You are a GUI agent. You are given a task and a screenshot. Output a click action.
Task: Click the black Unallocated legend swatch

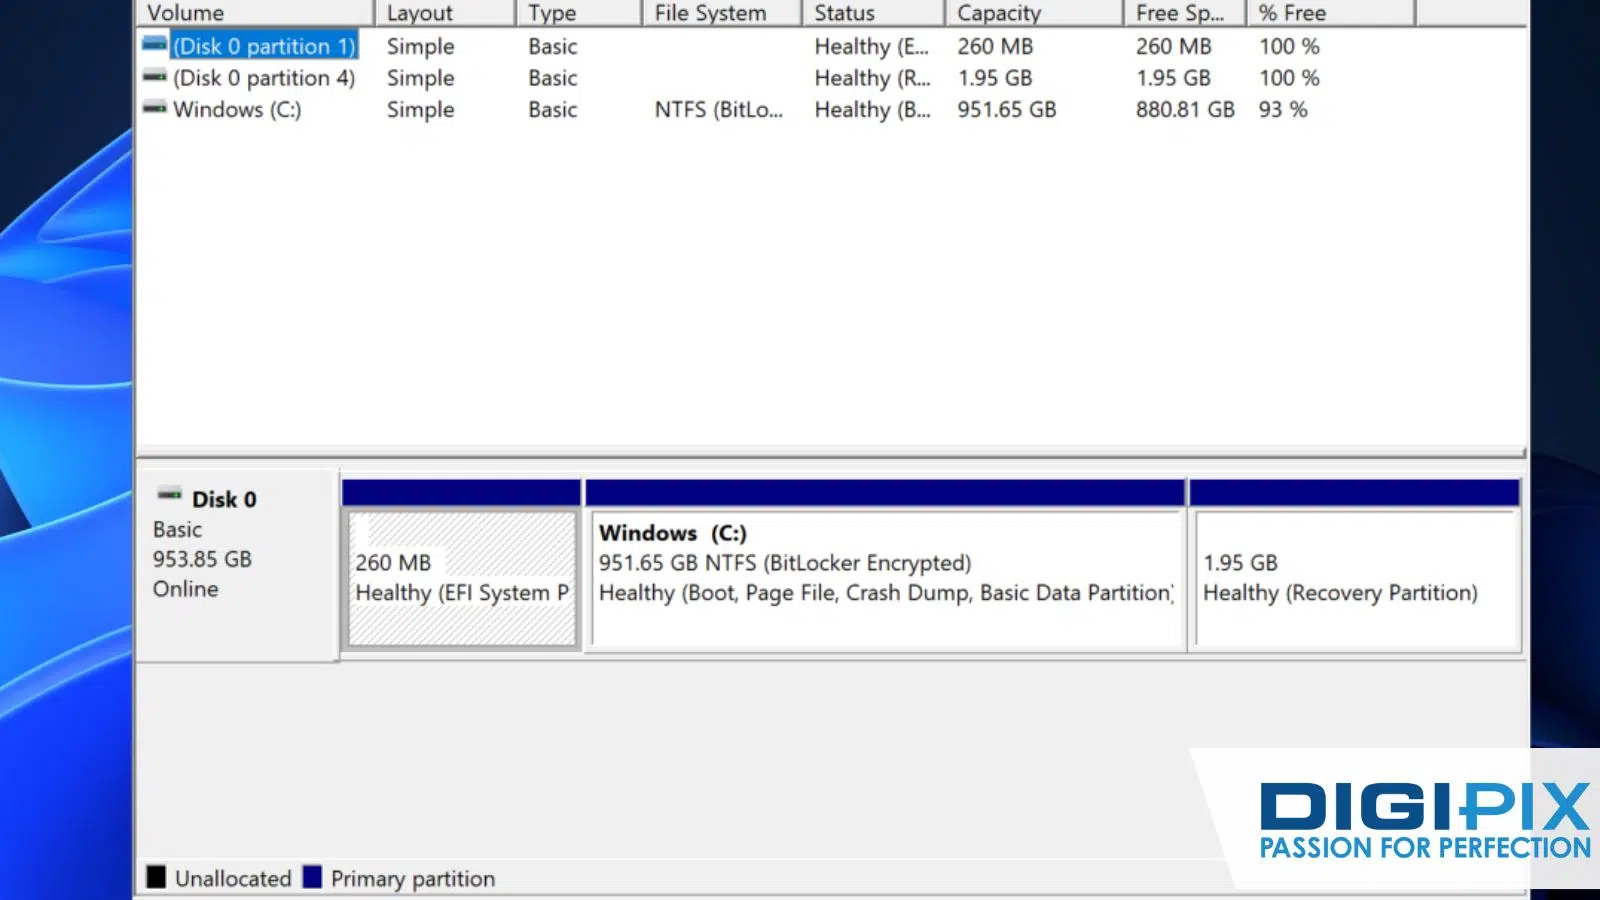(x=156, y=877)
